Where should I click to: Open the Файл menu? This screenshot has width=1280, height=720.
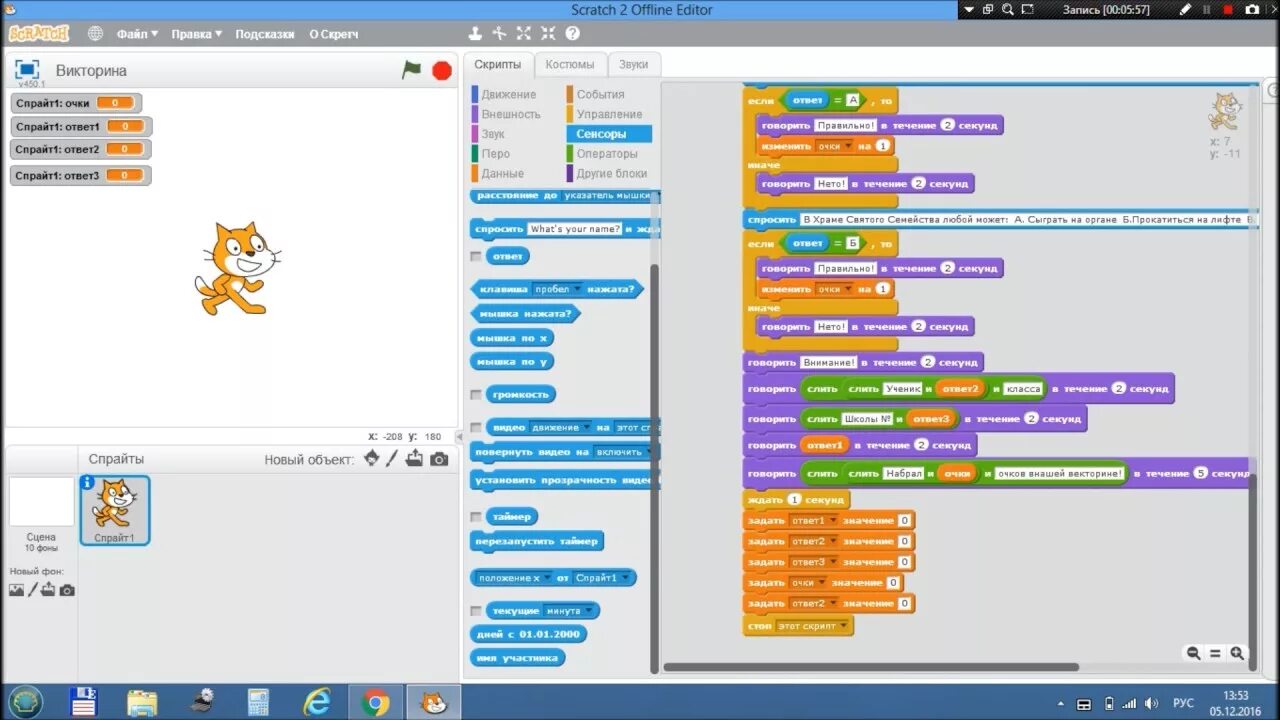137,33
